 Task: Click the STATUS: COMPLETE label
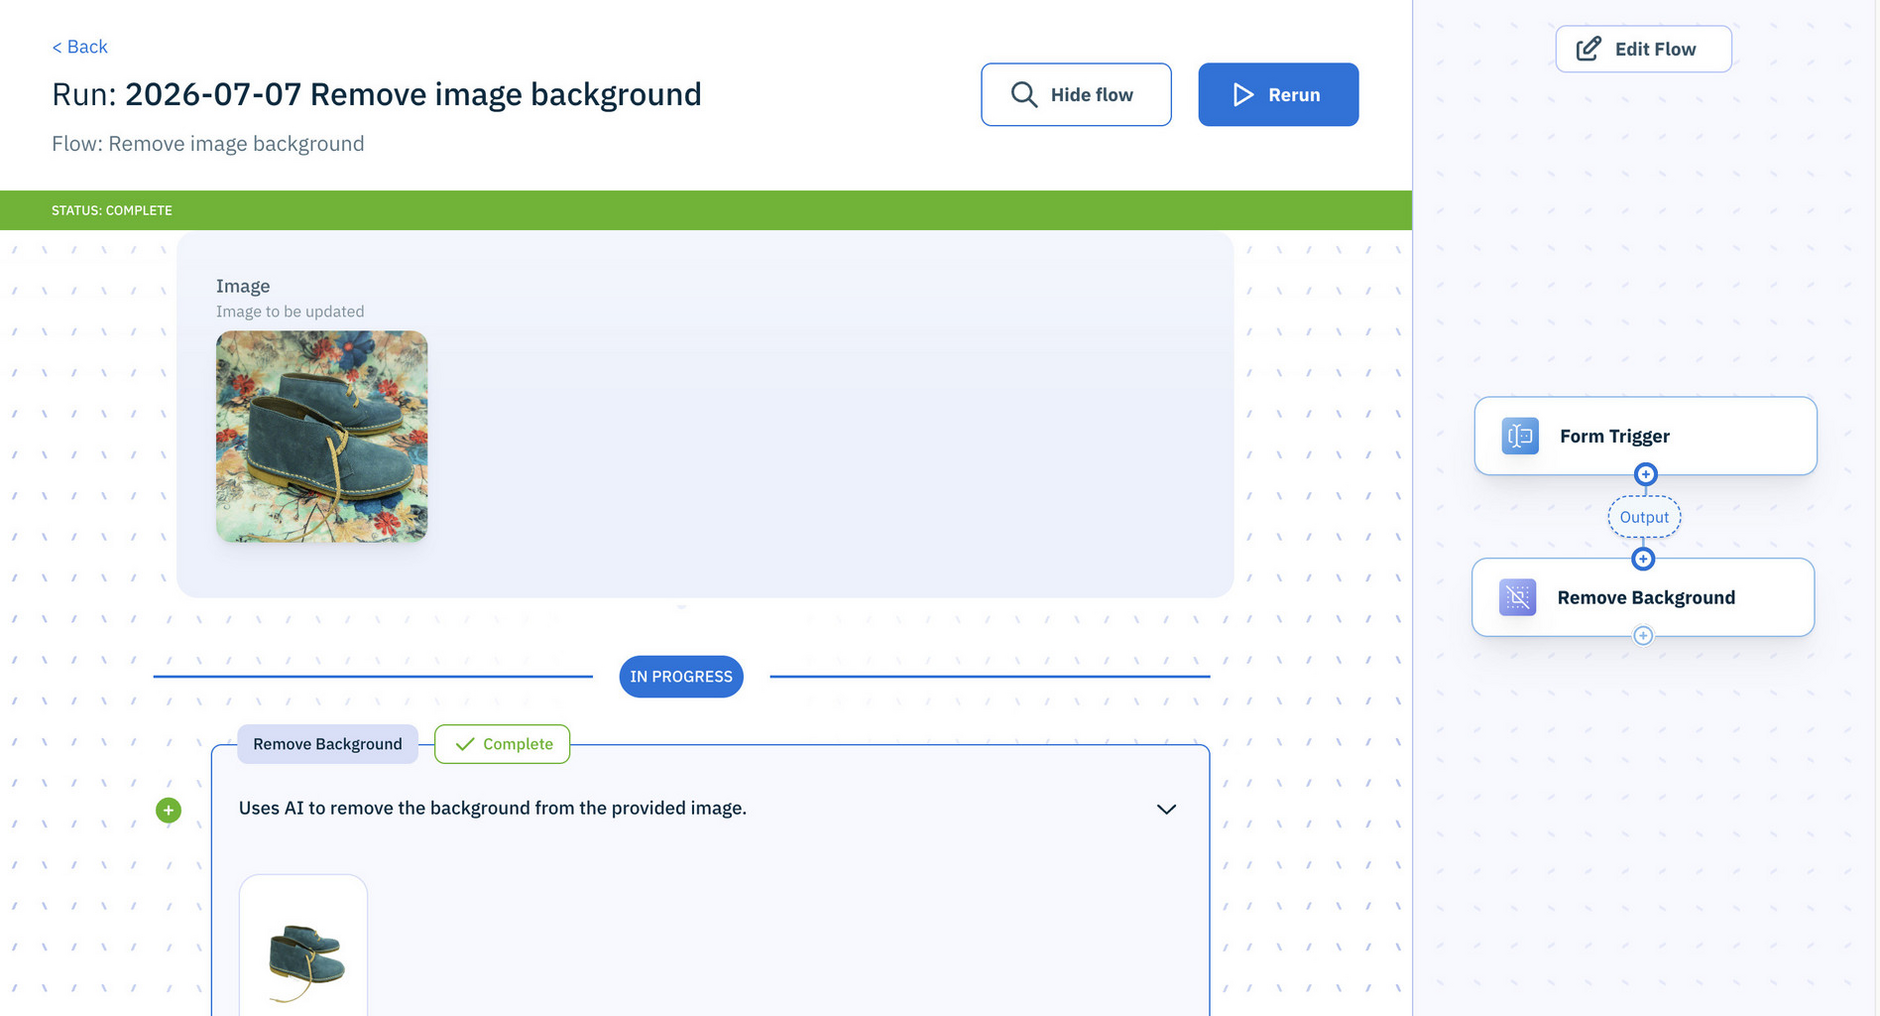click(x=112, y=211)
